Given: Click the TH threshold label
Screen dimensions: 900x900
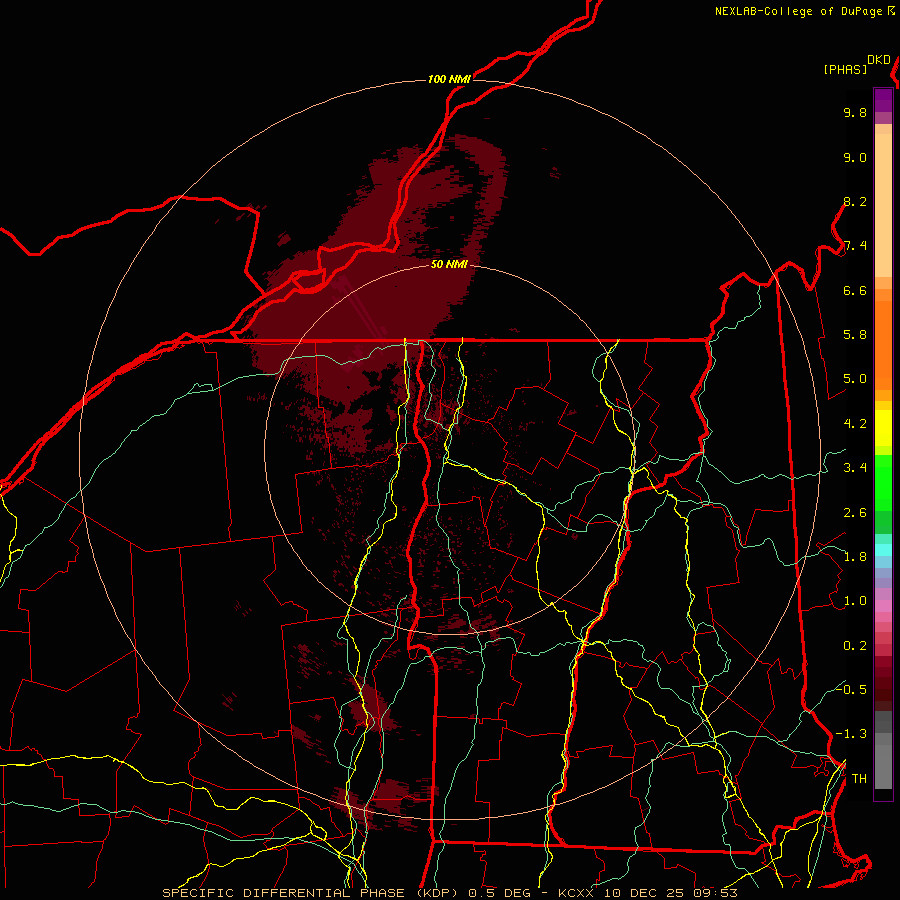Looking at the screenshot, I should point(859,779).
